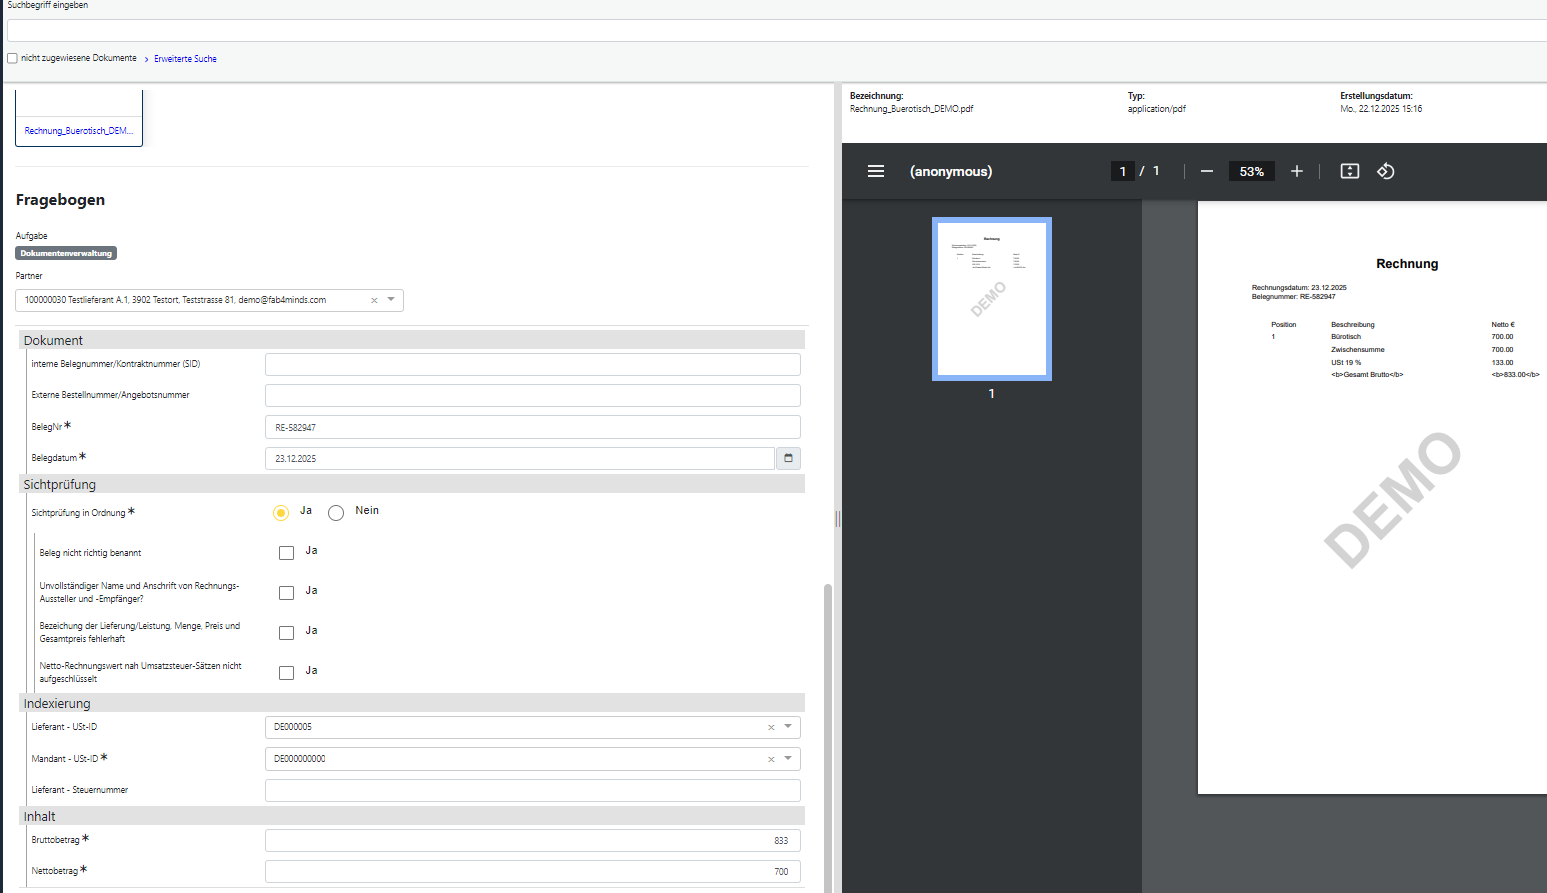1547x893 pixels.
Task: Check 'Beleg nicht richtig benannt' box
Action: [286, 553]
